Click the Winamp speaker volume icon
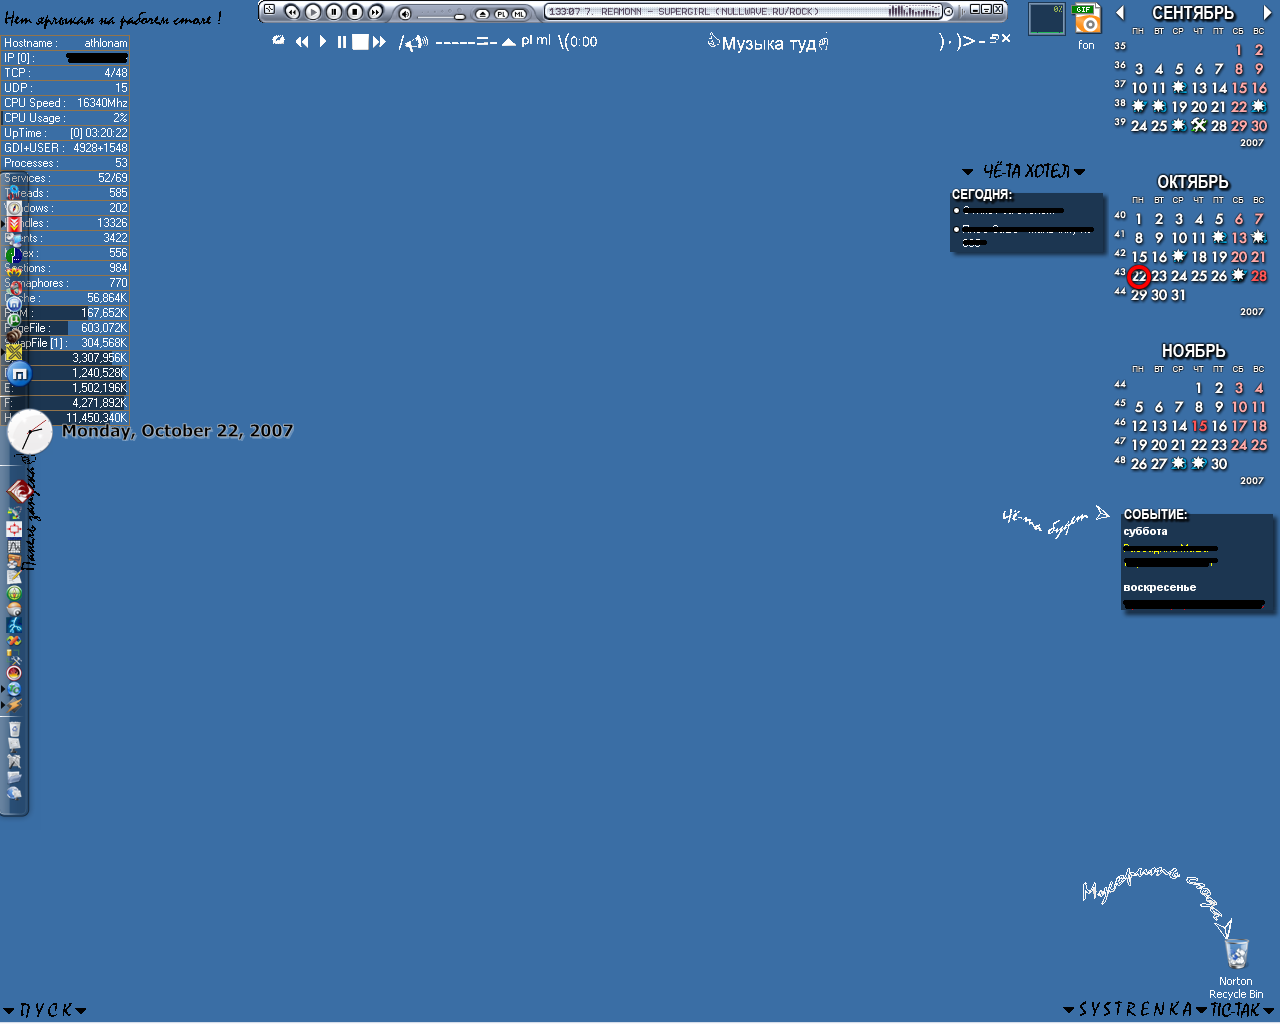This screenshot has height=1024, width=1280. pyautogui.click(x=405, y=13)
